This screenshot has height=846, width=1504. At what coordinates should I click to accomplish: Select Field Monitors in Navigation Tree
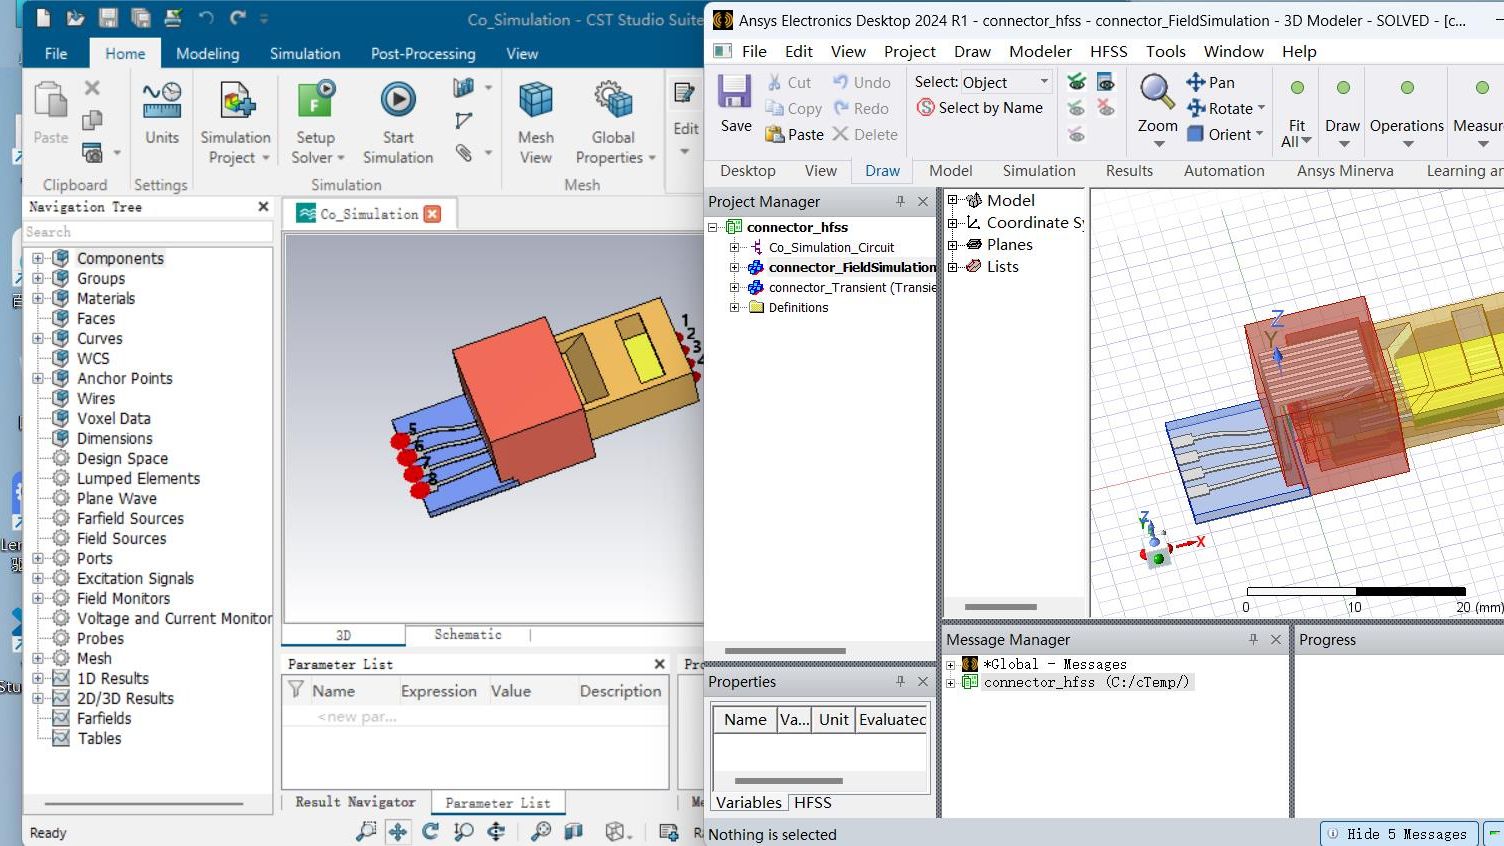pyautogui.click(x=123, y=598)
